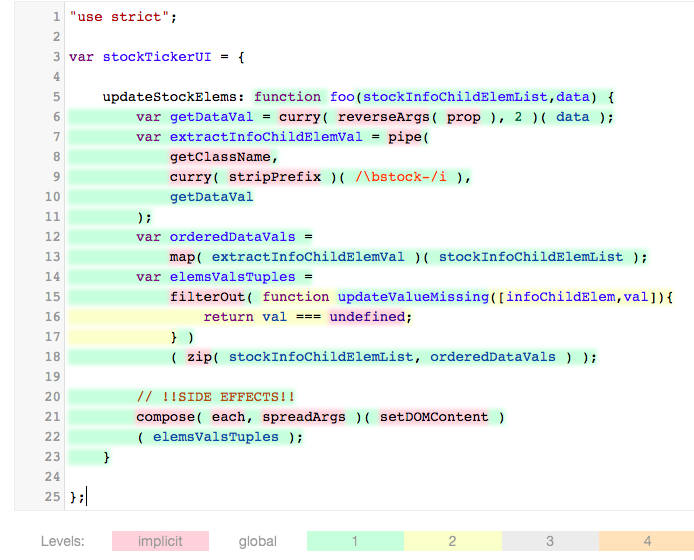
Task: Click reverseArgs on line 6
Action: (x=383, y=117)
